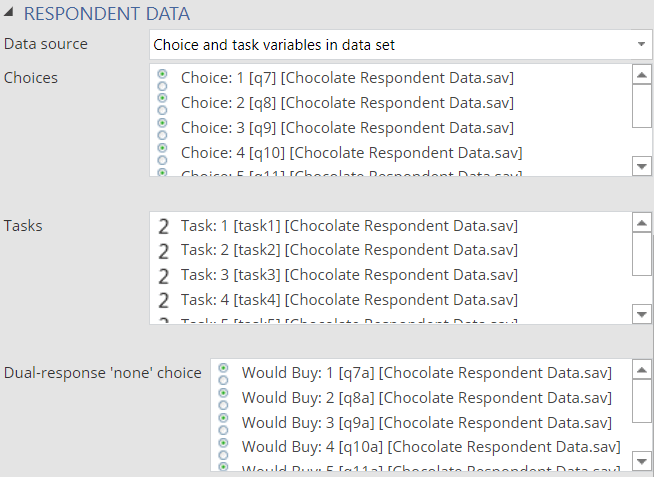The width and height of the screenshot is (654, 477).
Task: Select Would Buy: 2 [q8a] variable
Action: [x=426, y=397]
